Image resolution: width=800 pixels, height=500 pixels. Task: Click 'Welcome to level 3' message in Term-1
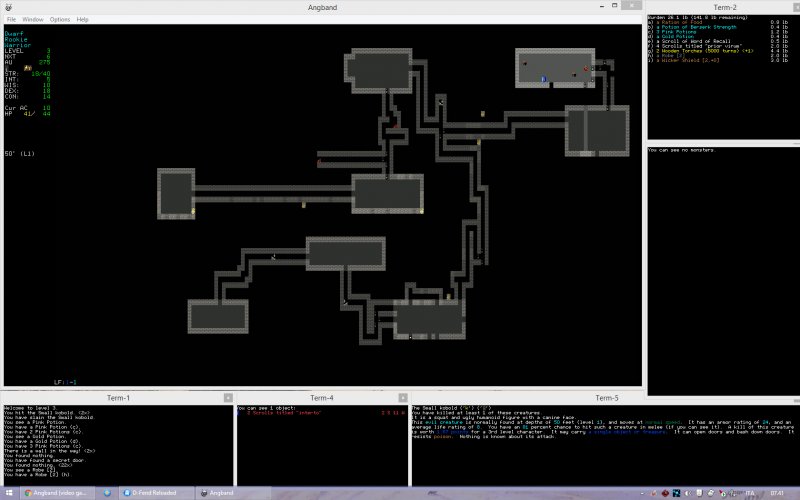[30, 408]
